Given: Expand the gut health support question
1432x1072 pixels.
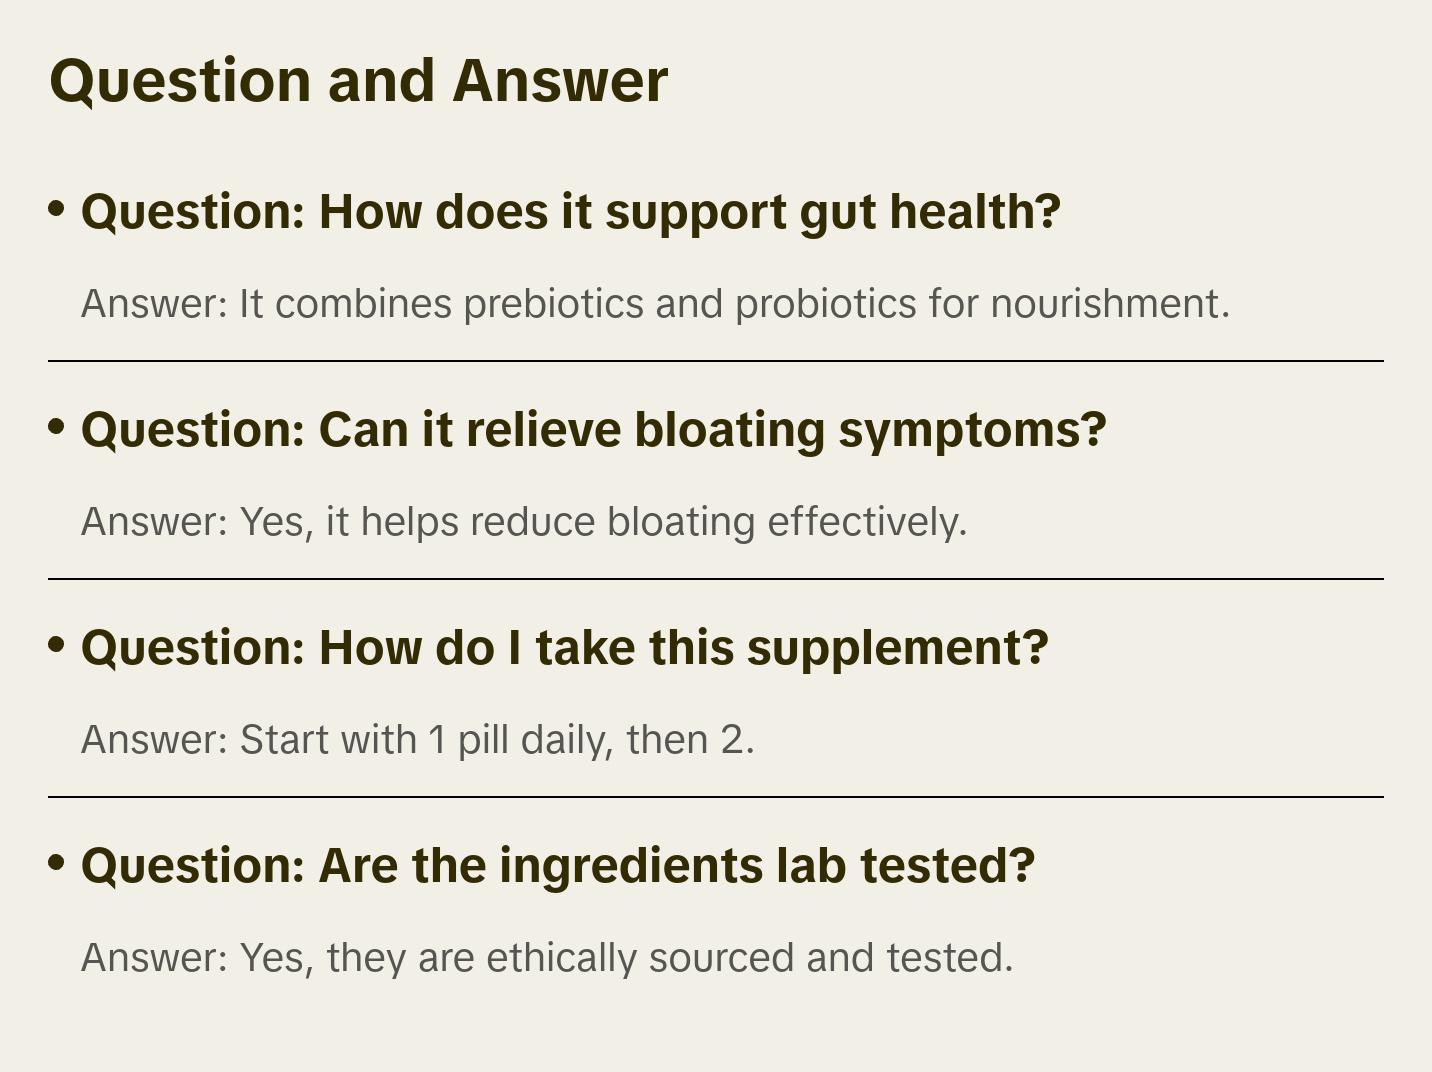Looking at the screenshot, I should tap(570, 212).
